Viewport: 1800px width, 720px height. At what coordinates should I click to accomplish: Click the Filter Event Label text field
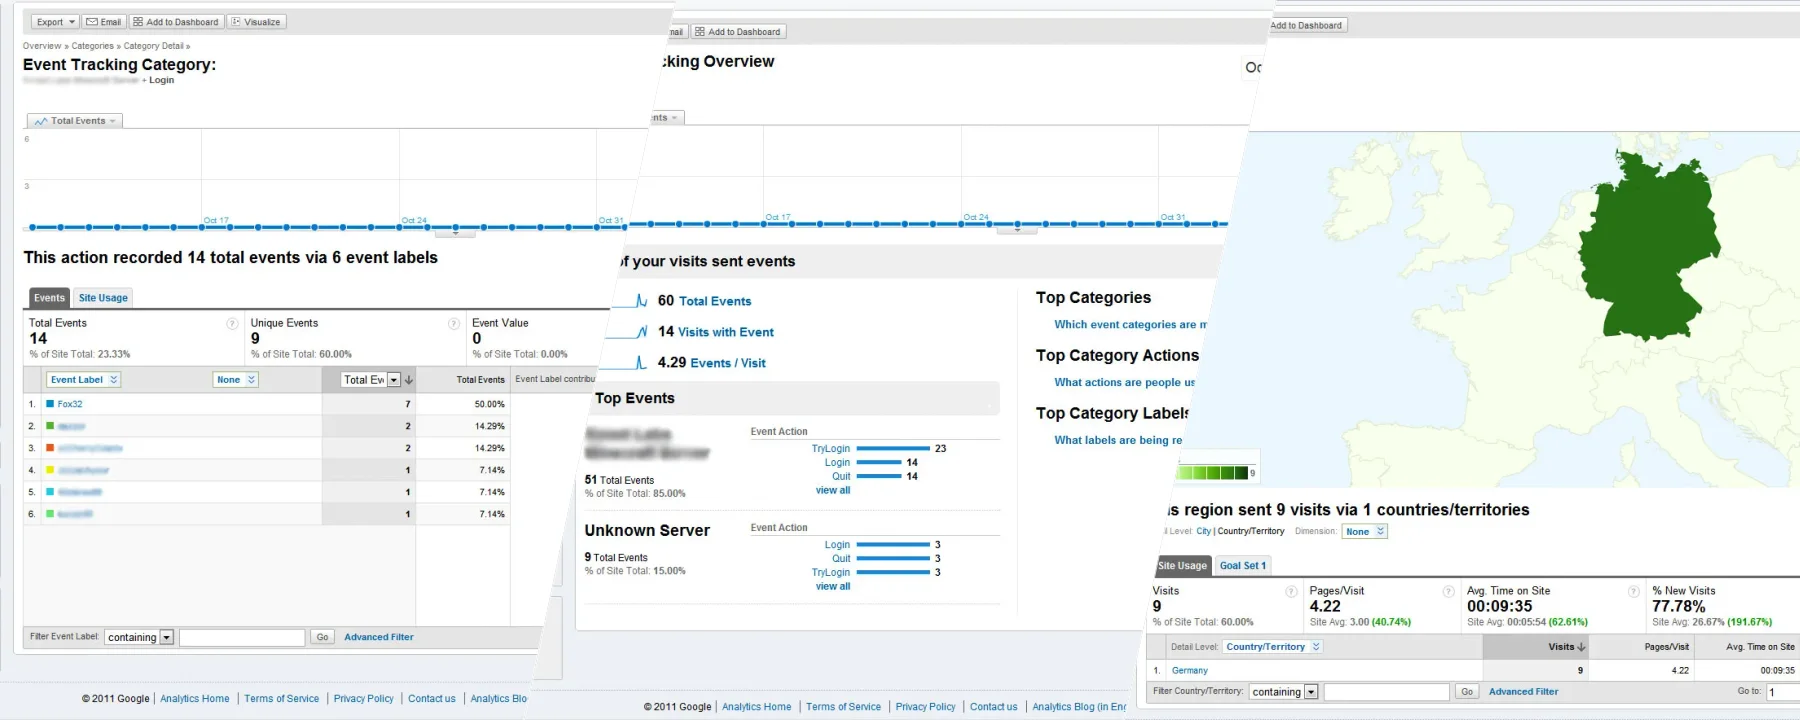pos(242,637)
